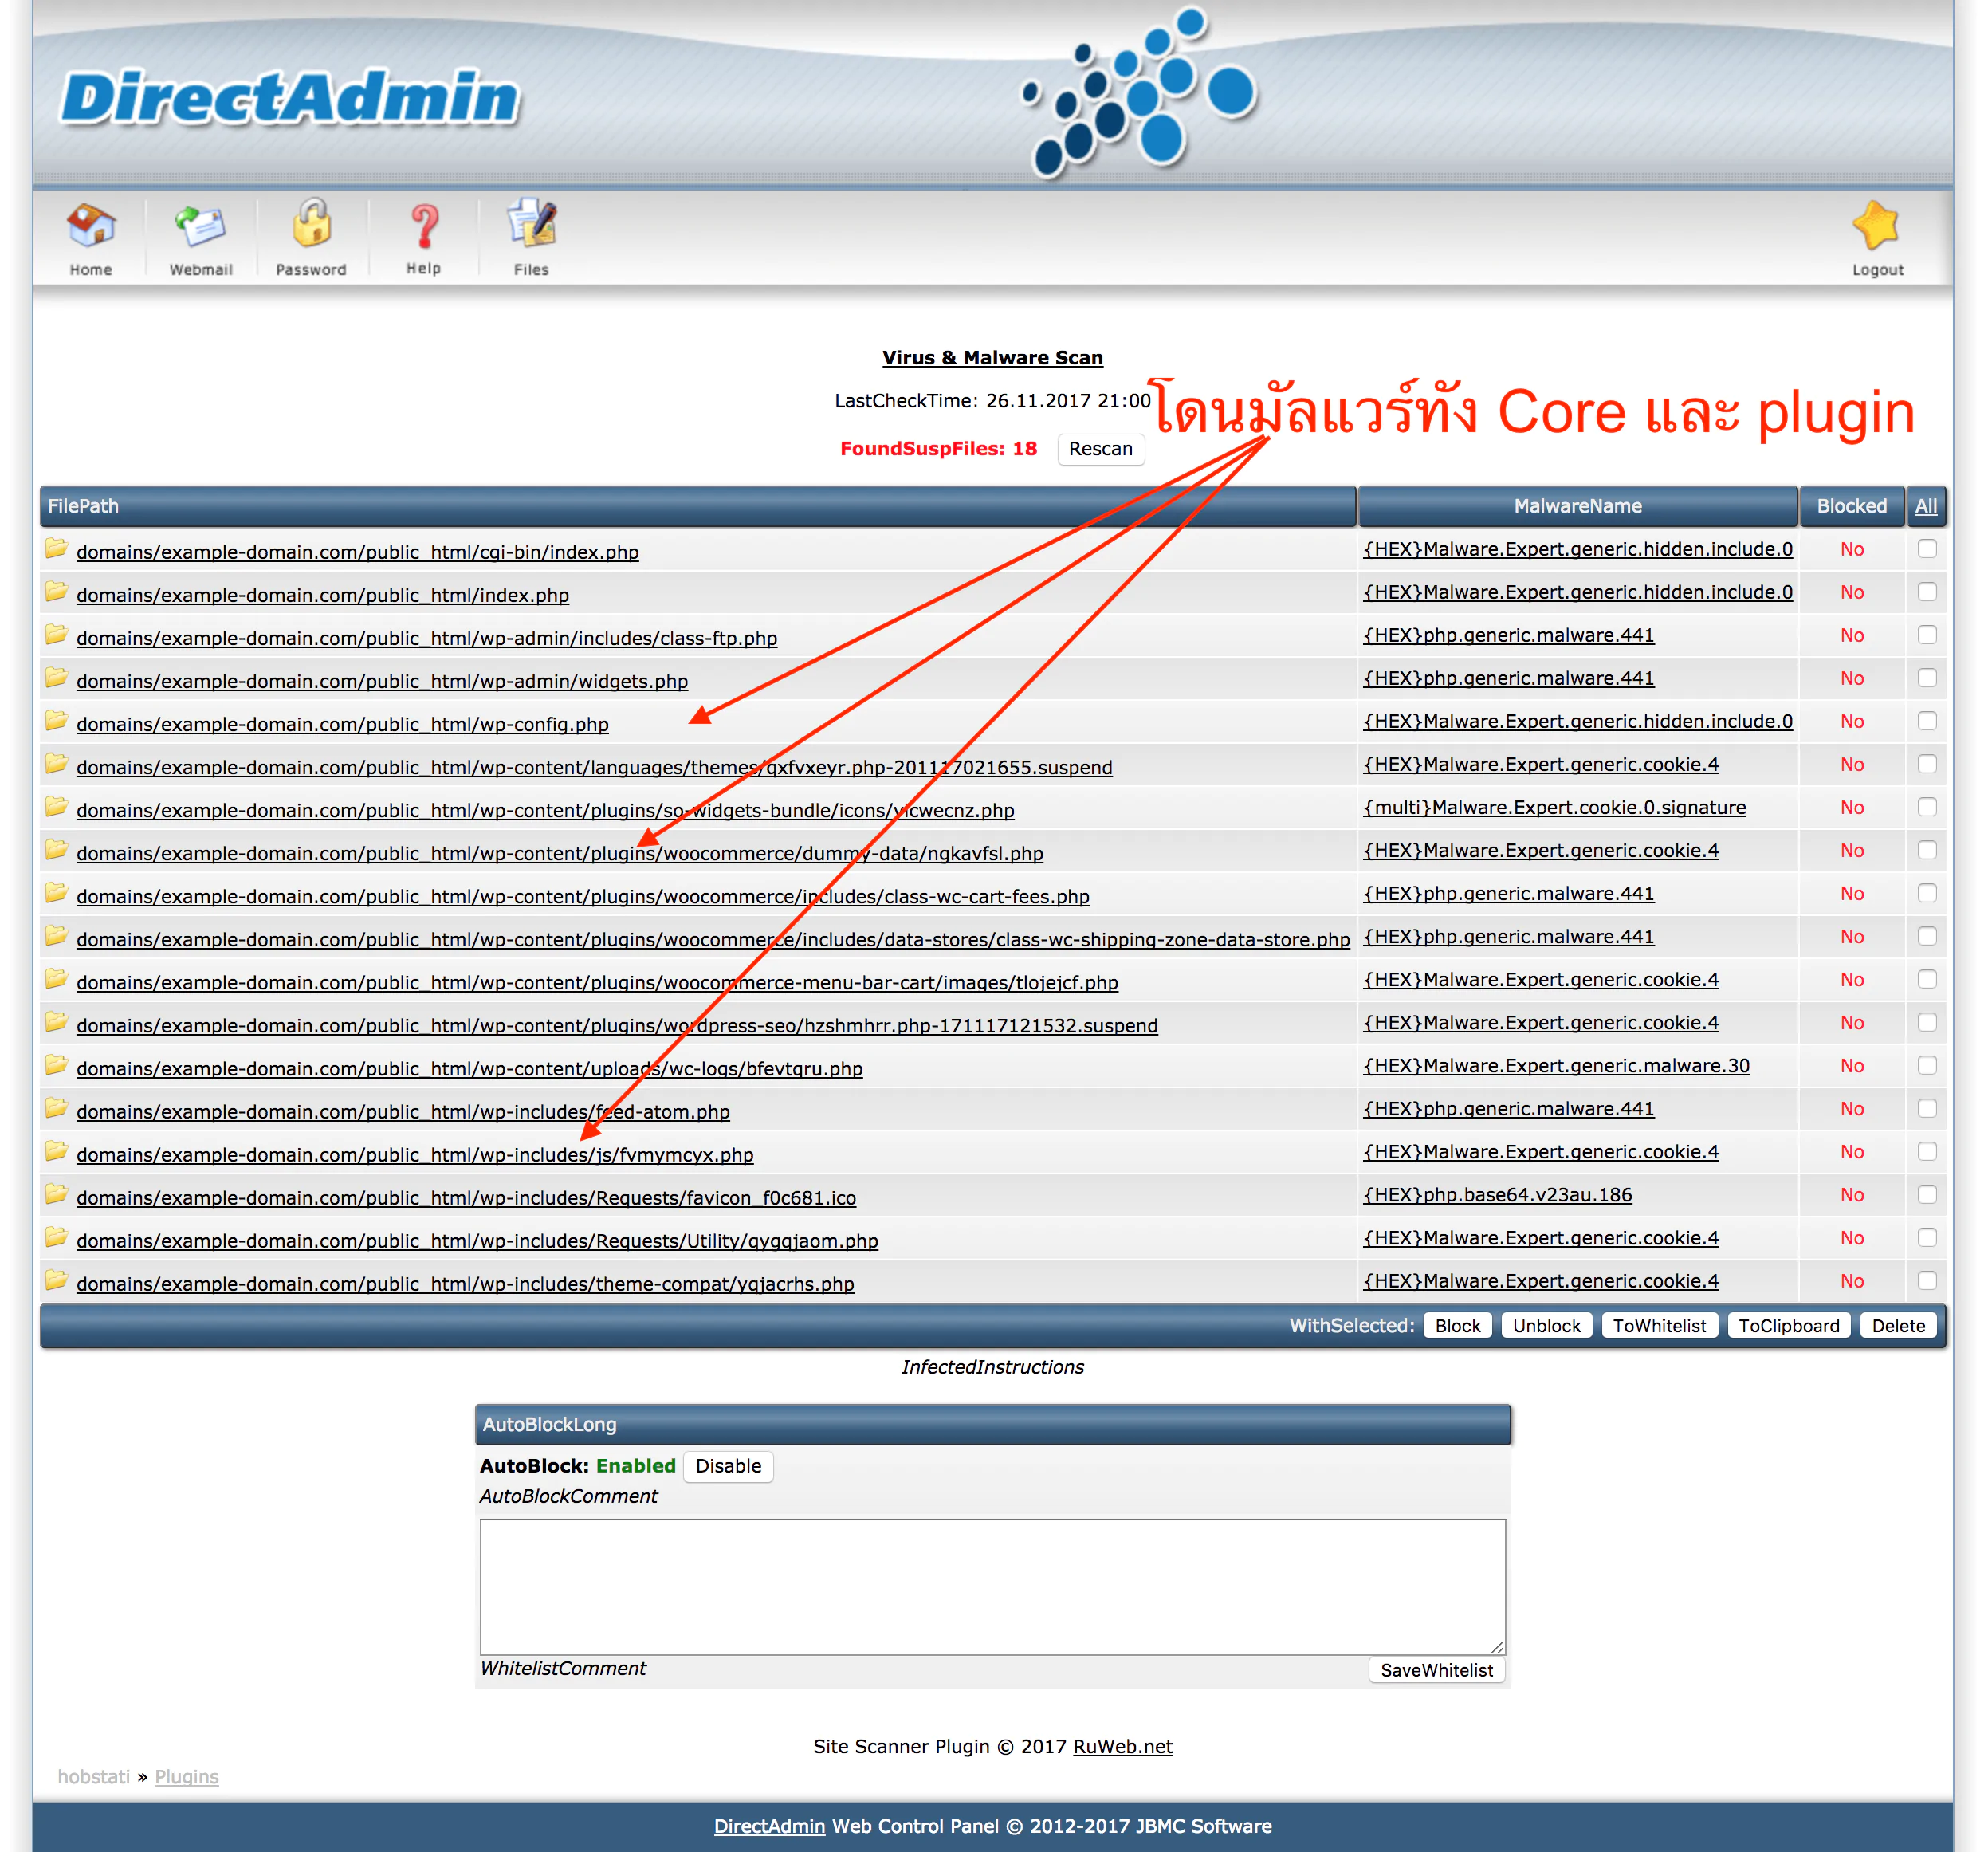
Task: Select checkbox for favicon_f0c681.ico row
Action: (1927, 1194)
